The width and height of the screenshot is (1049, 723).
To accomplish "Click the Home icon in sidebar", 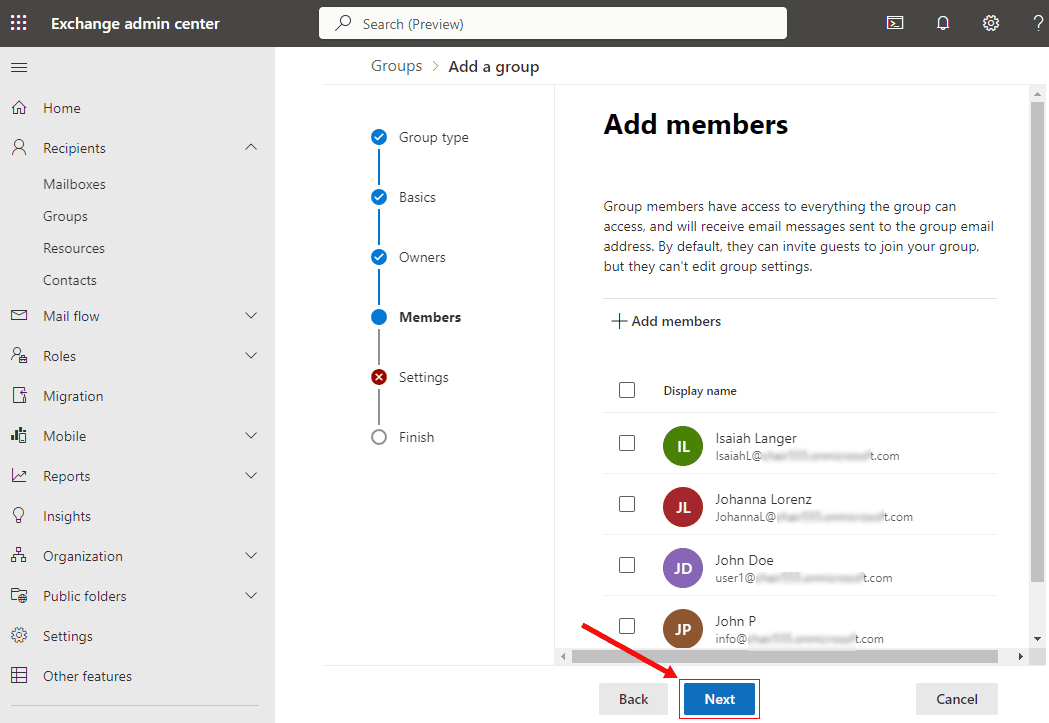I will 19,108.
